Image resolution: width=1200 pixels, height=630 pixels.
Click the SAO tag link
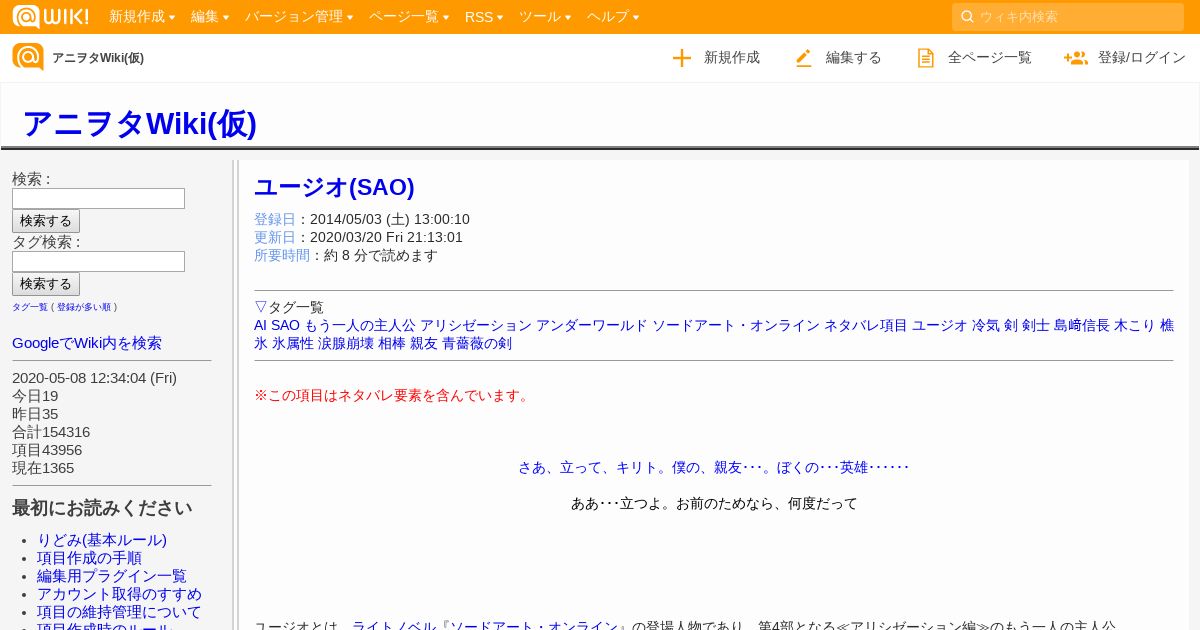point(285,325)
